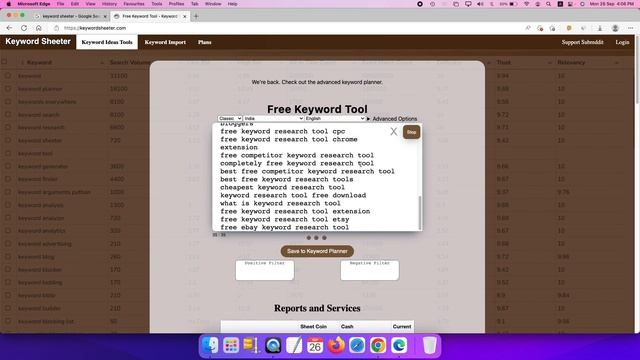
Task: Open the File menu
Action: pyautogui.click(x=60, y=4)
